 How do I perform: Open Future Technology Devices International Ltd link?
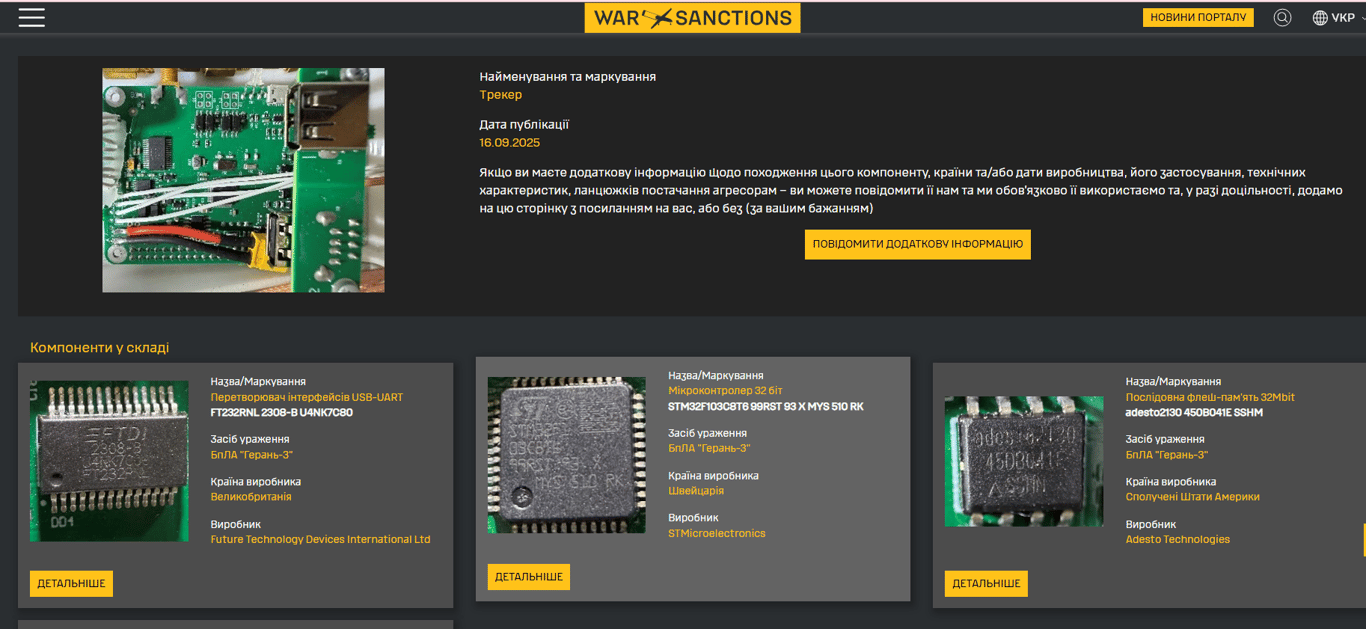pos(320,540)
